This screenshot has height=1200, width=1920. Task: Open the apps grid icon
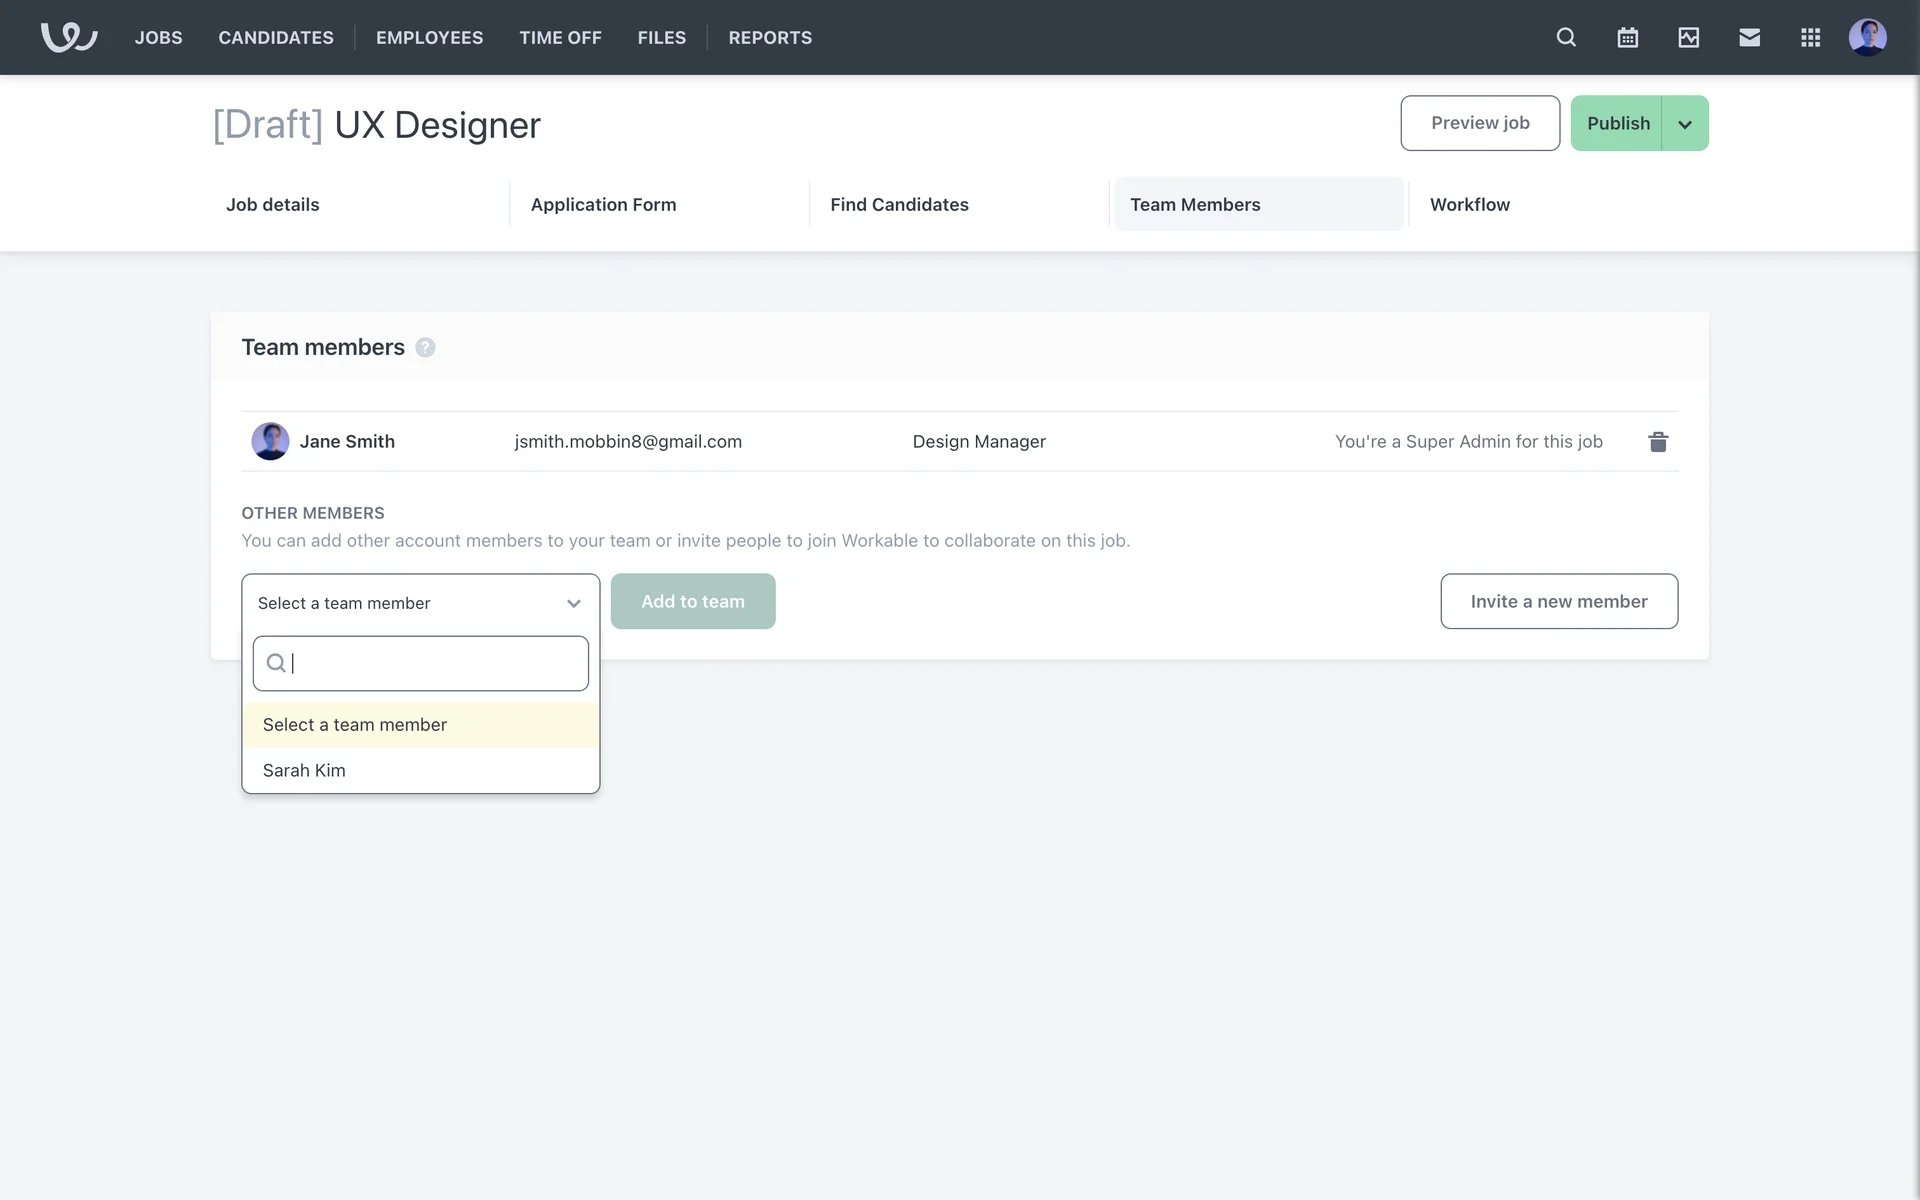(1810, 37)
